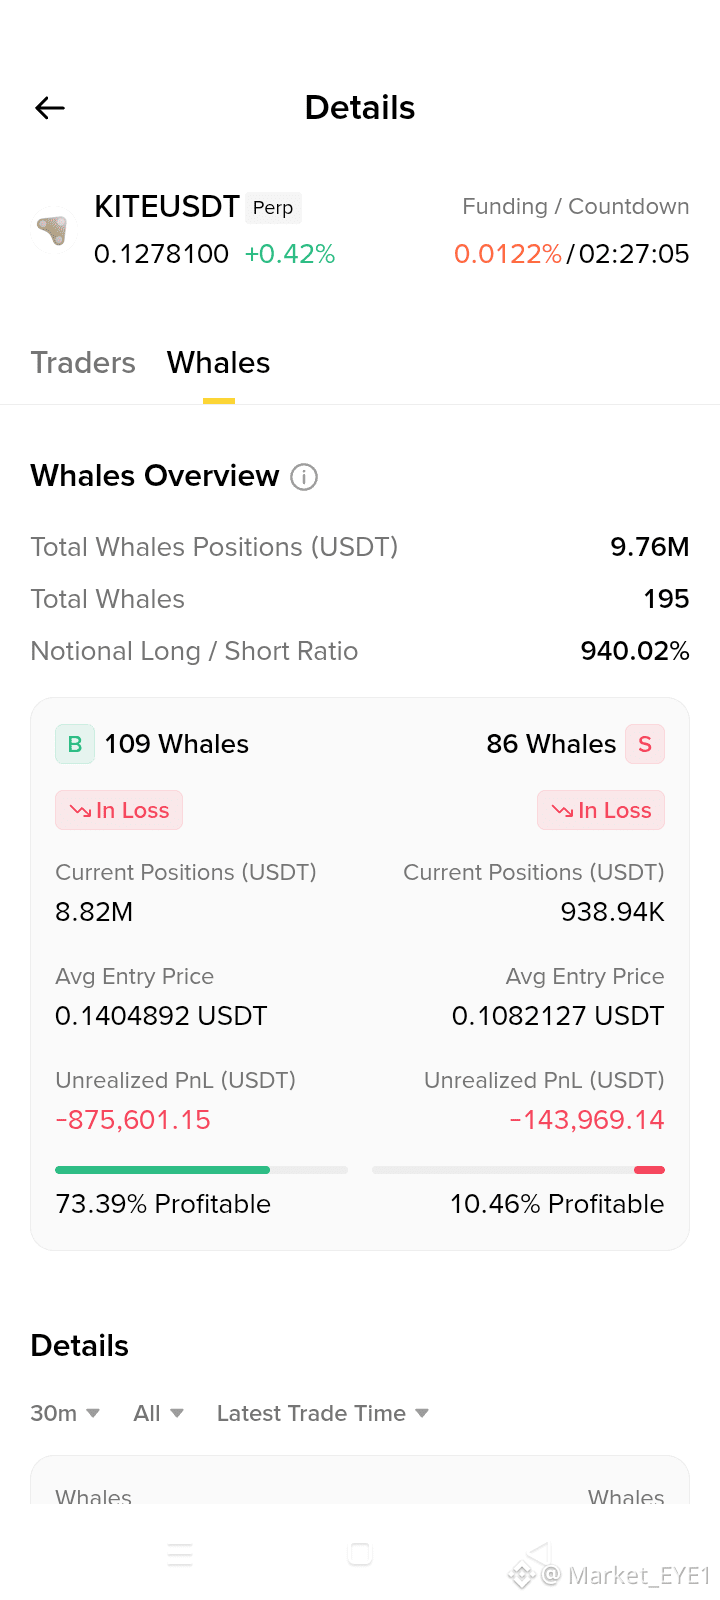720x1600 pixels.
Task: Tap the Android home square icon
Action: click(360, 1553)
